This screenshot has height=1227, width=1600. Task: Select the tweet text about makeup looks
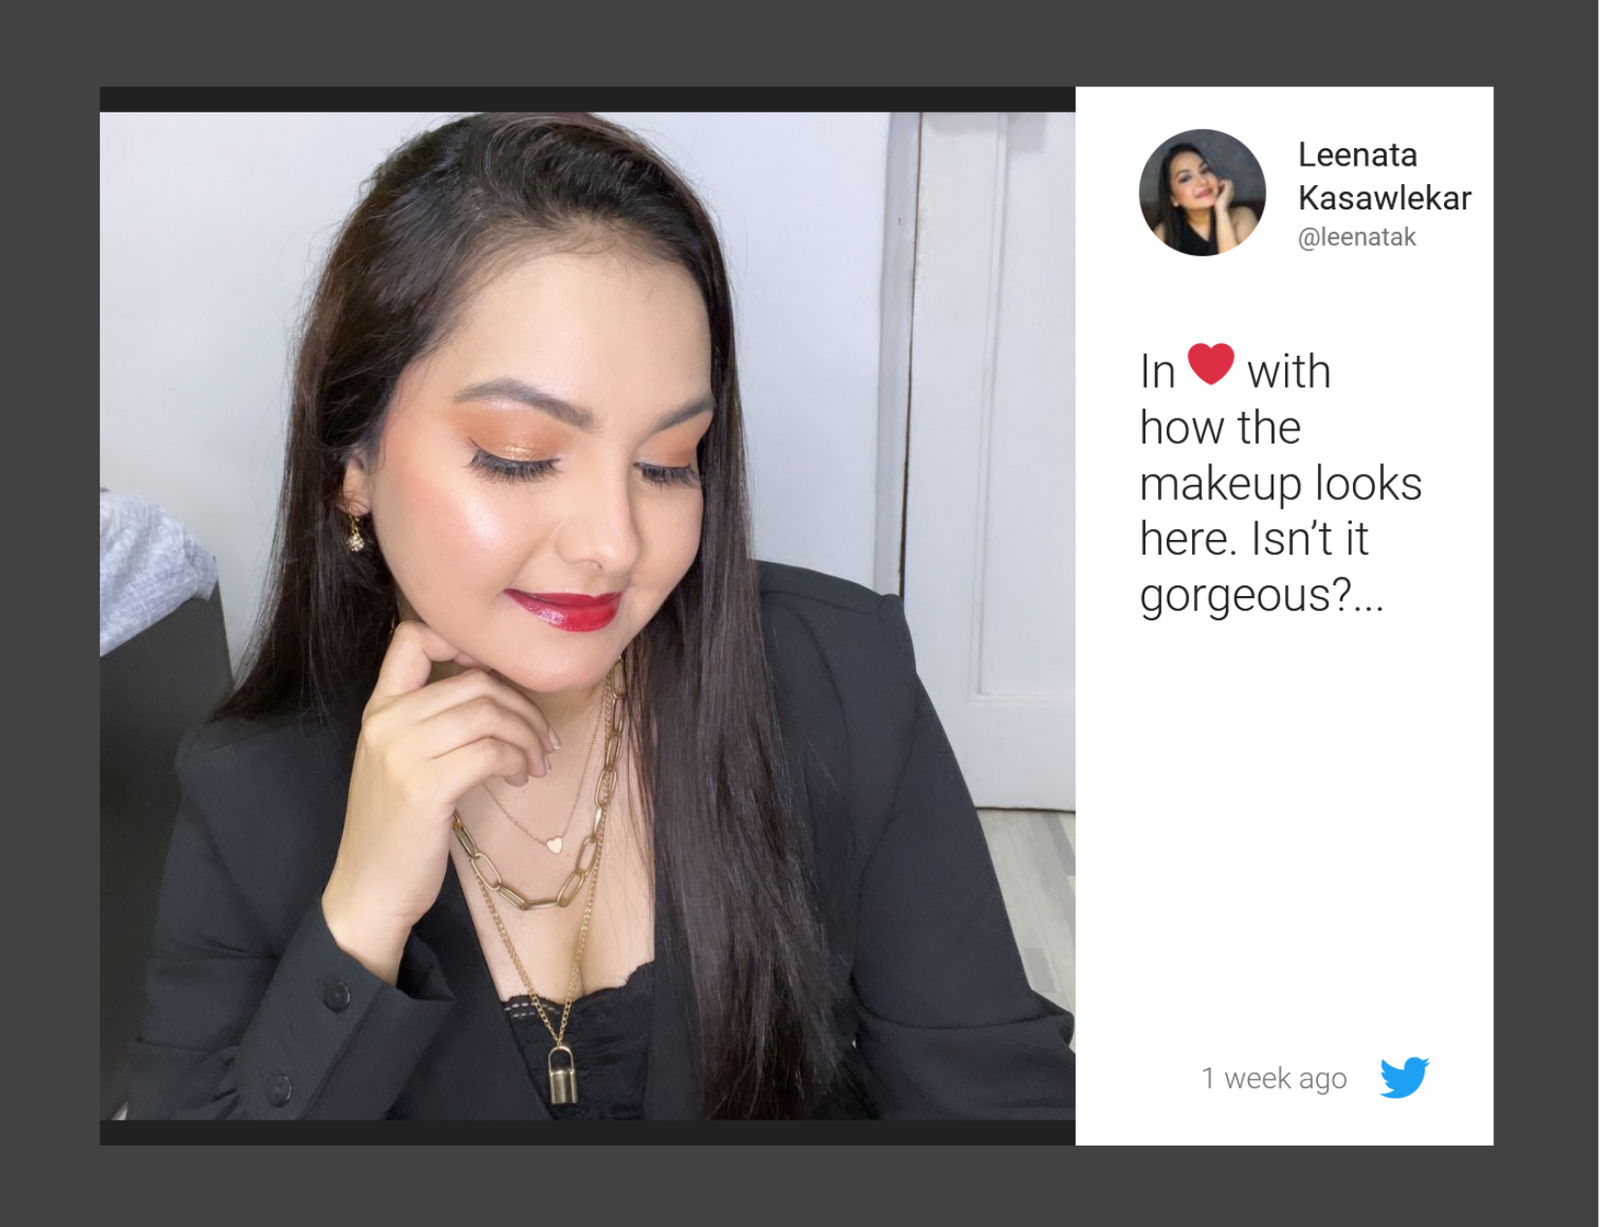click(1280, 483)
